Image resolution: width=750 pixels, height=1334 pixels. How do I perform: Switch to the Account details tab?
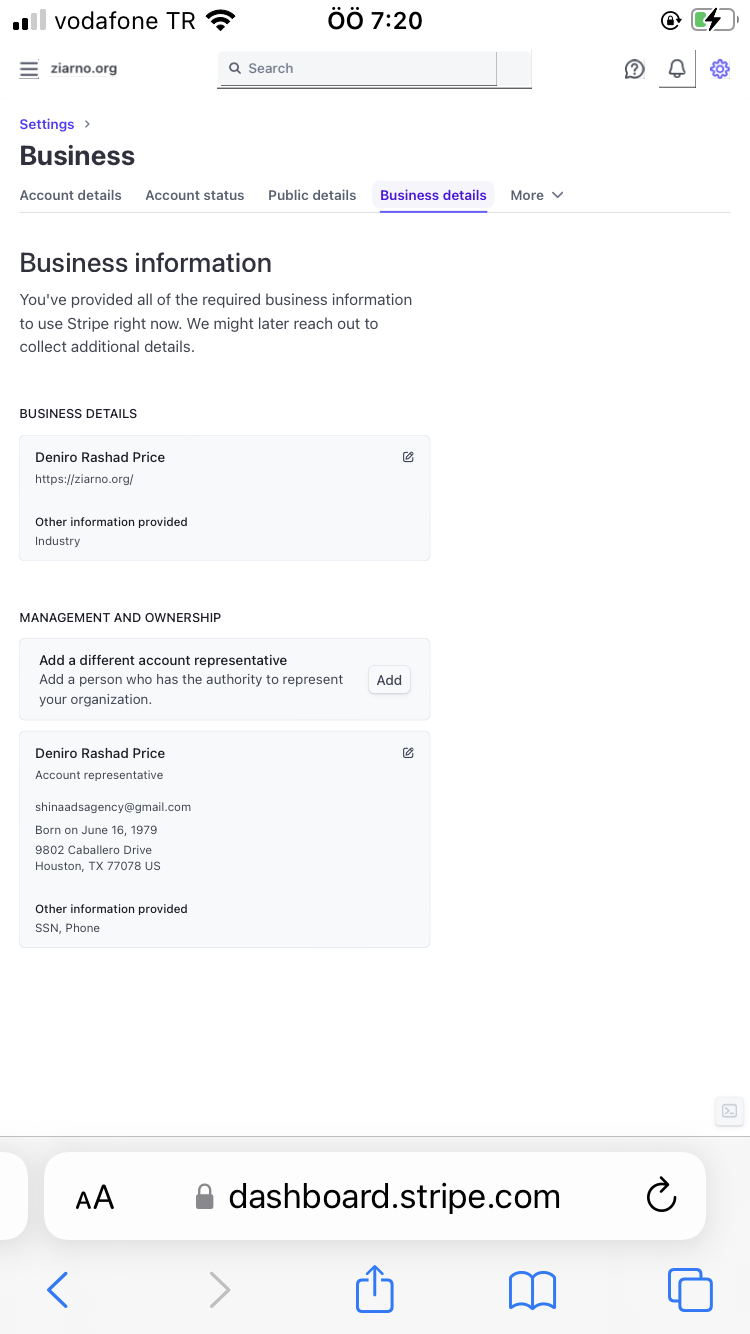tap(71, 195)
